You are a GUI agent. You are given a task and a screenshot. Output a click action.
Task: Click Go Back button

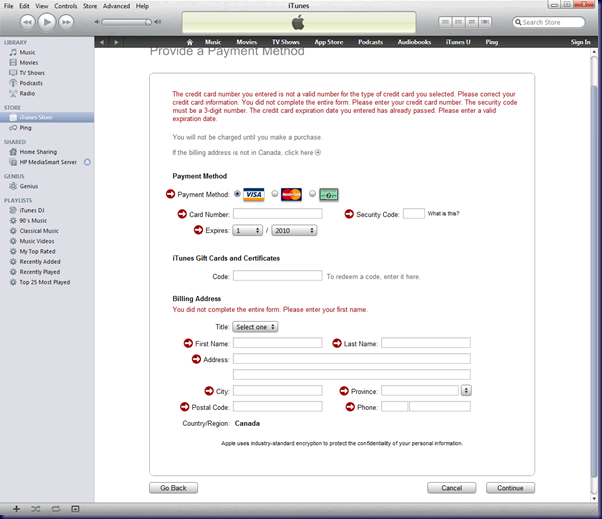(174, 488)
